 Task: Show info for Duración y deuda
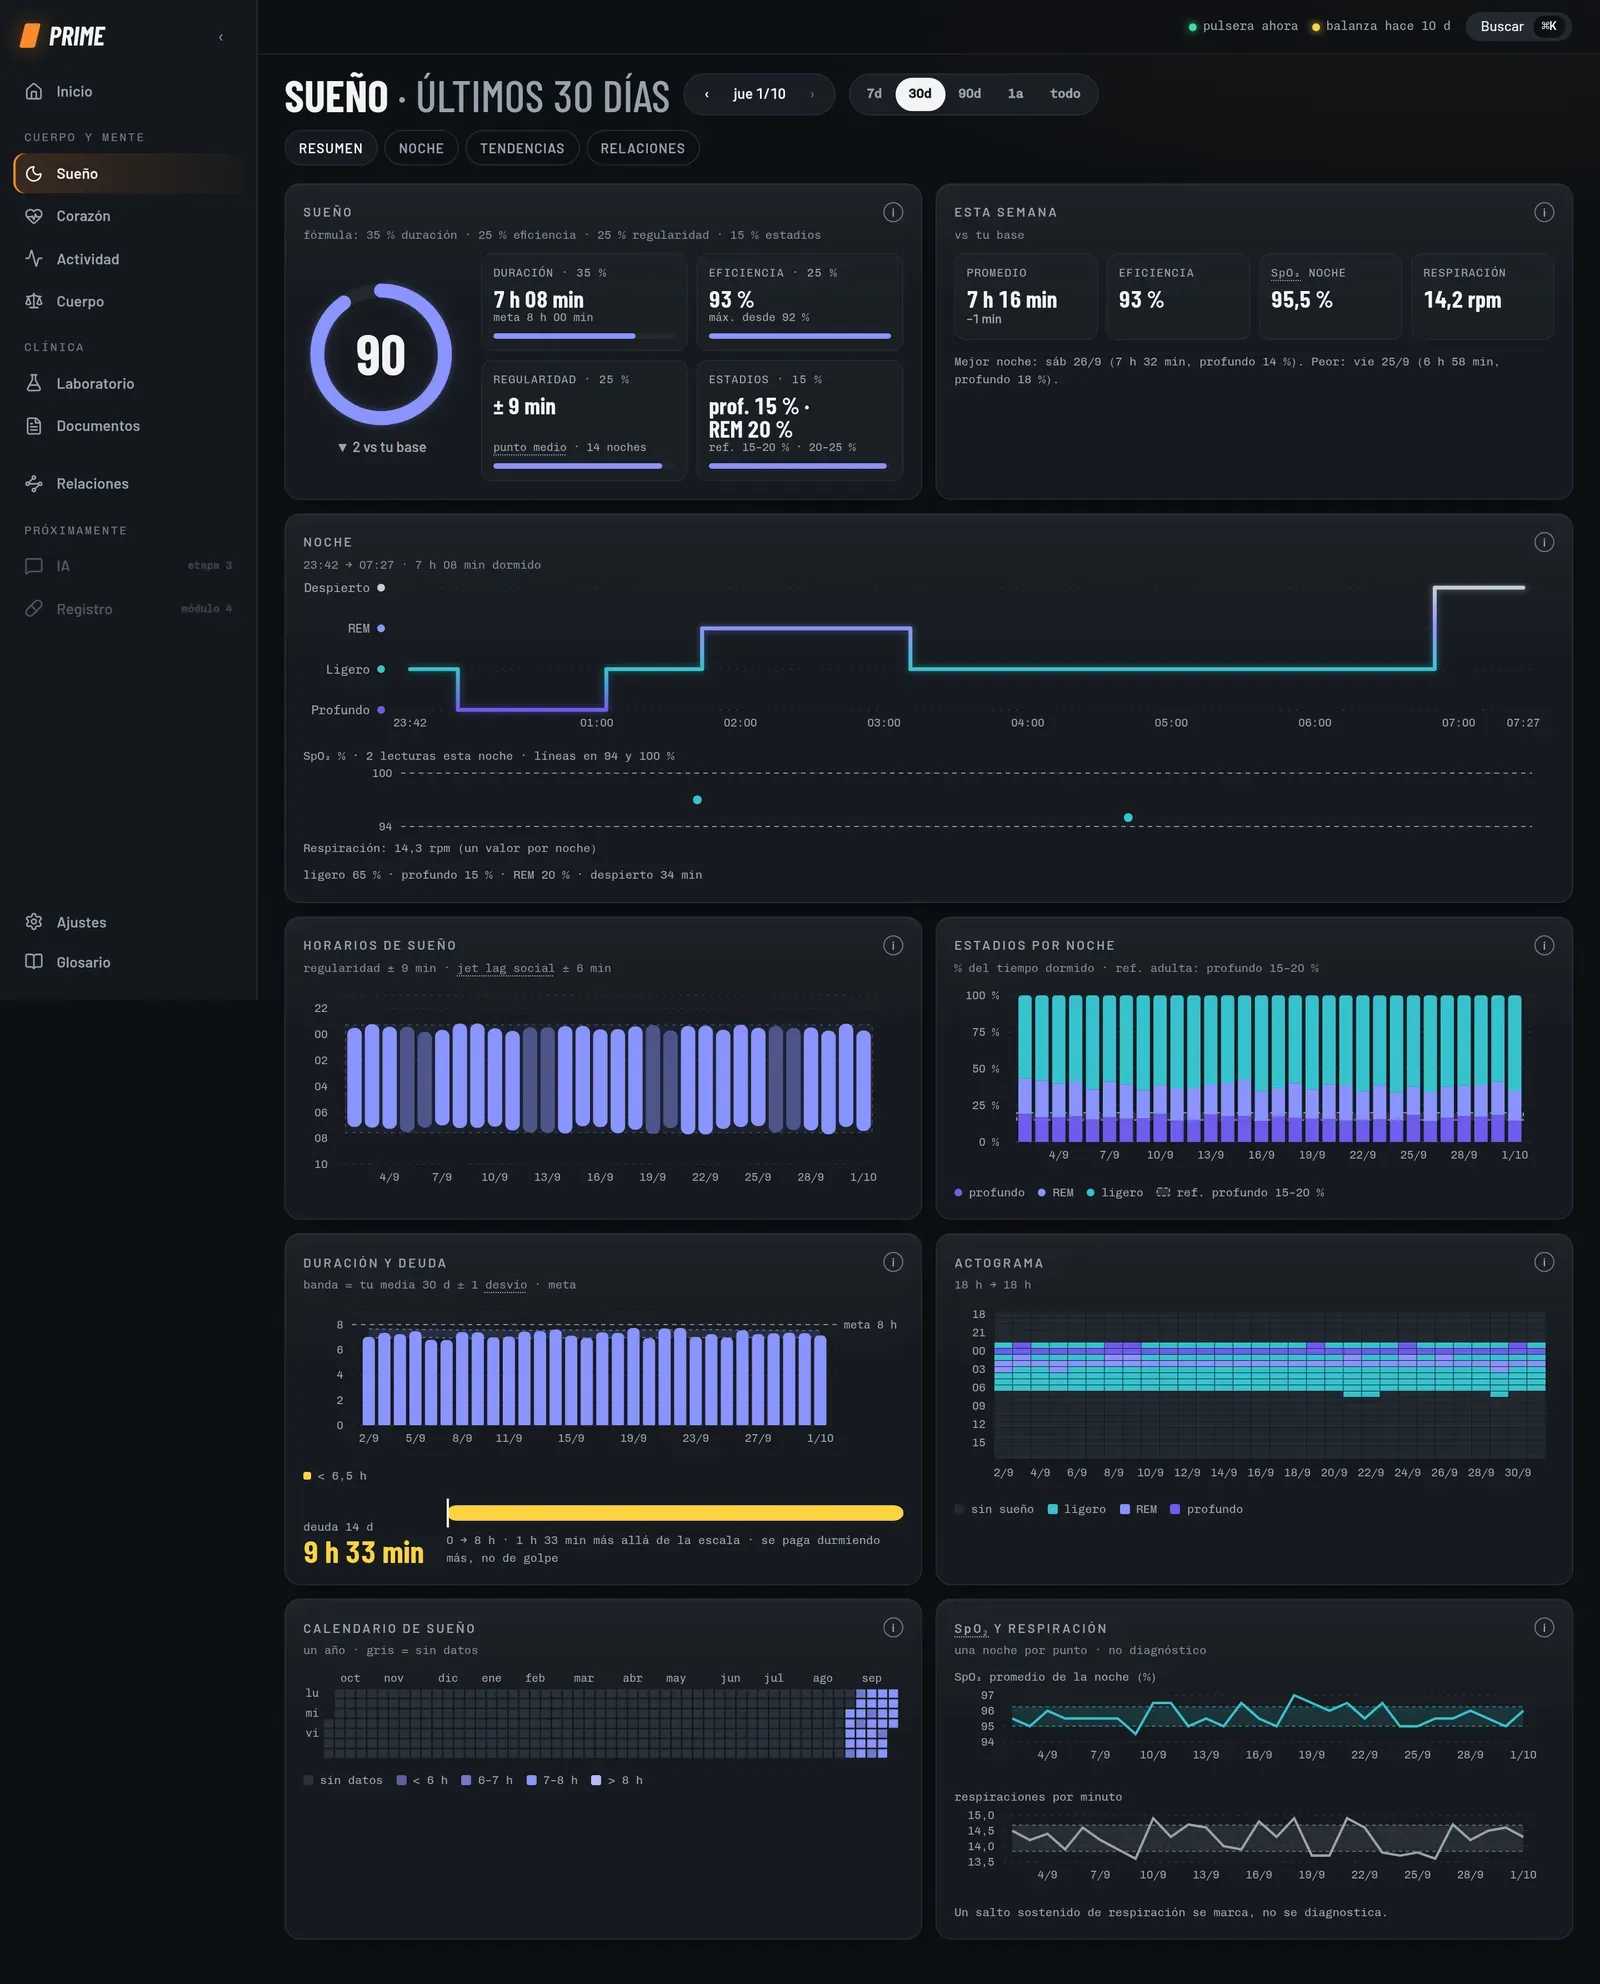(x=893, y=1262)
